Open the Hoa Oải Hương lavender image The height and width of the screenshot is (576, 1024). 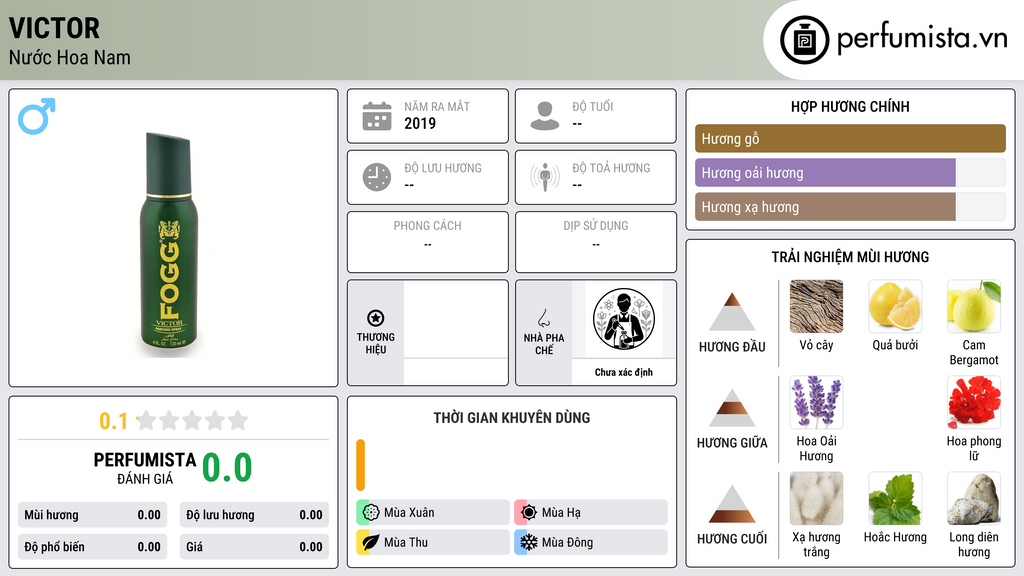816,402
